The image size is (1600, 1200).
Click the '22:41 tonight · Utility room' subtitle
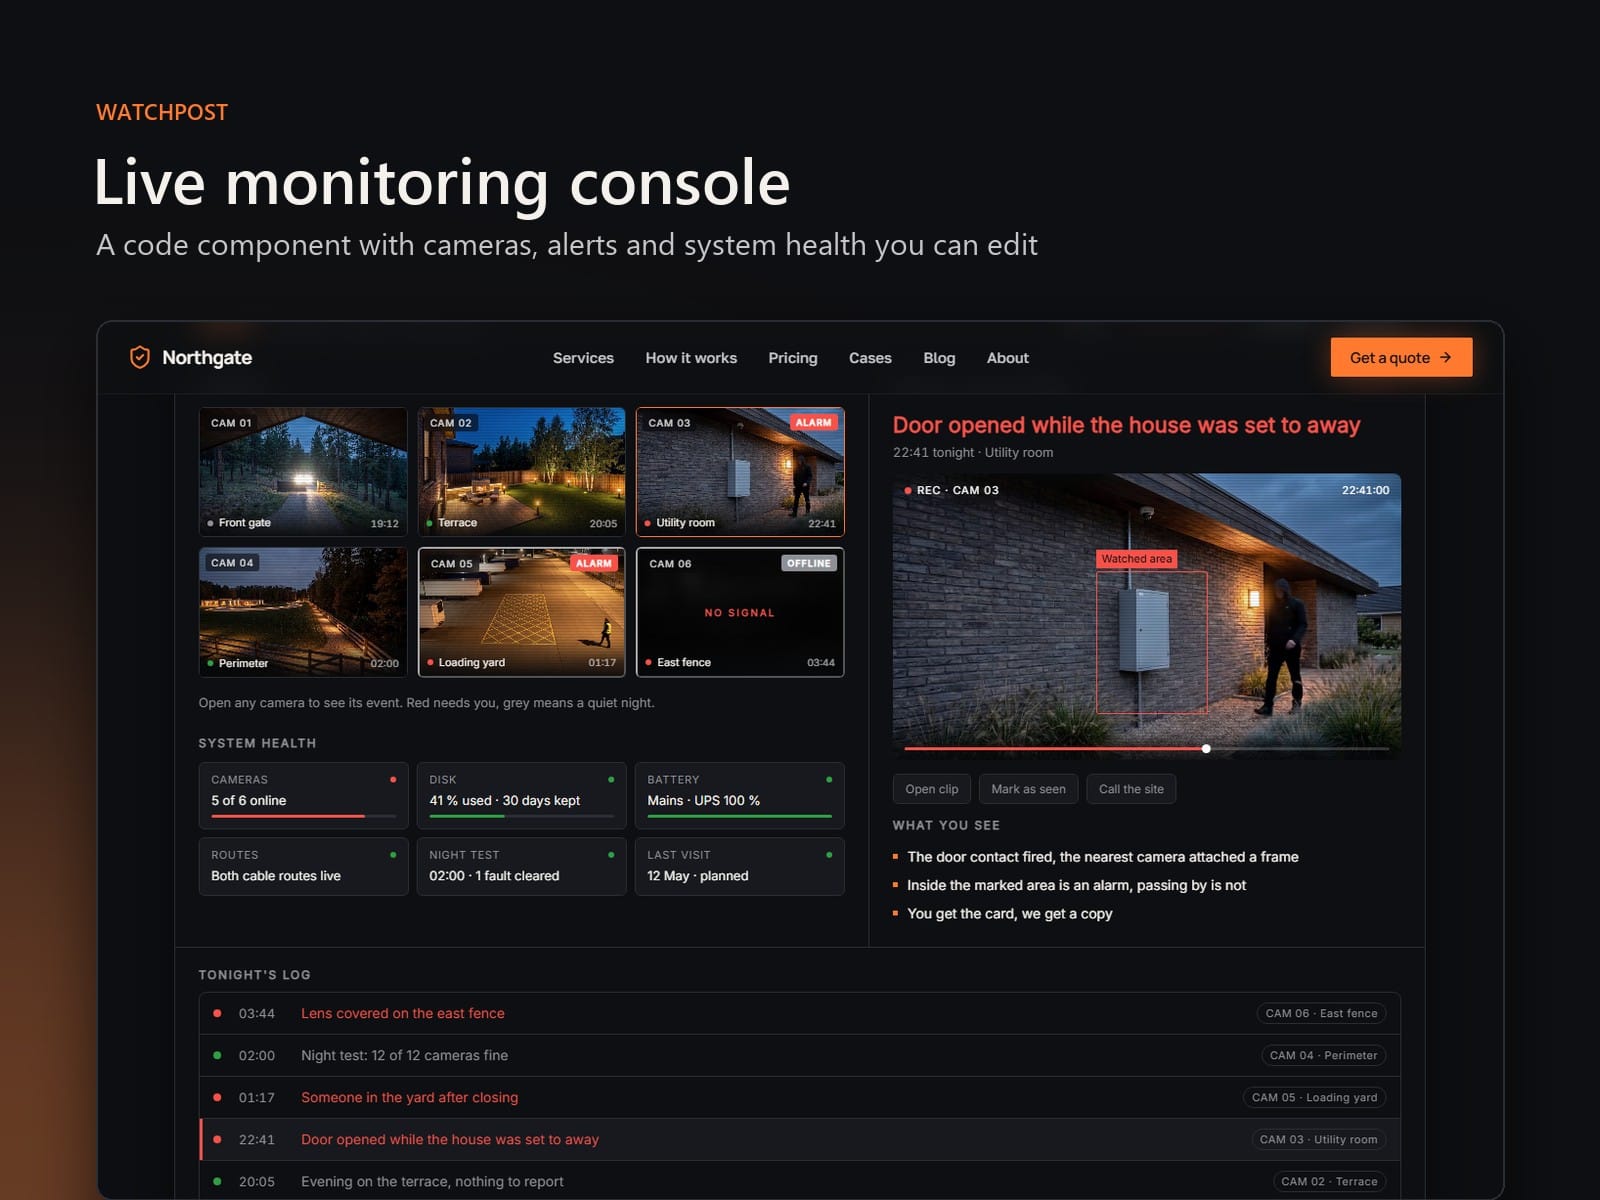973,452
